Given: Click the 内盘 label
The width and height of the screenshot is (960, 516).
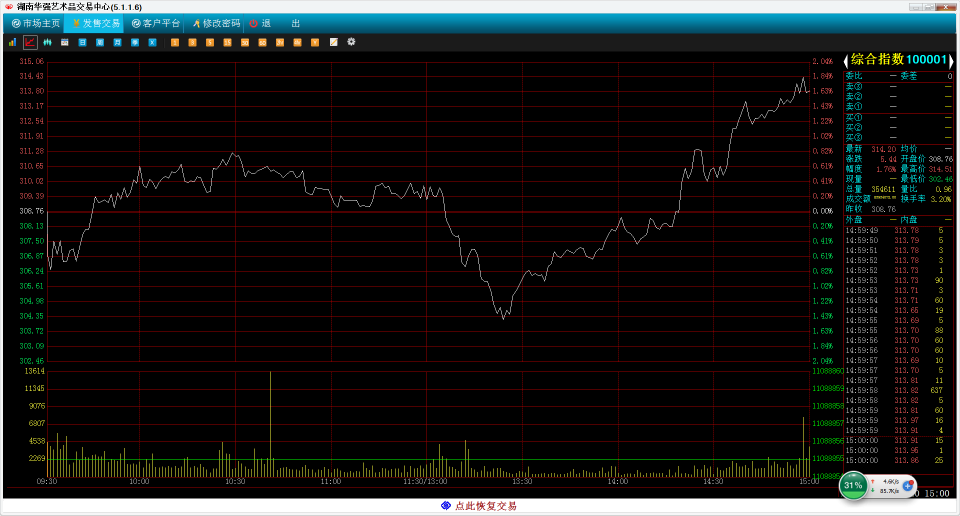Looking at the screenshot, I should click(909, 220).
